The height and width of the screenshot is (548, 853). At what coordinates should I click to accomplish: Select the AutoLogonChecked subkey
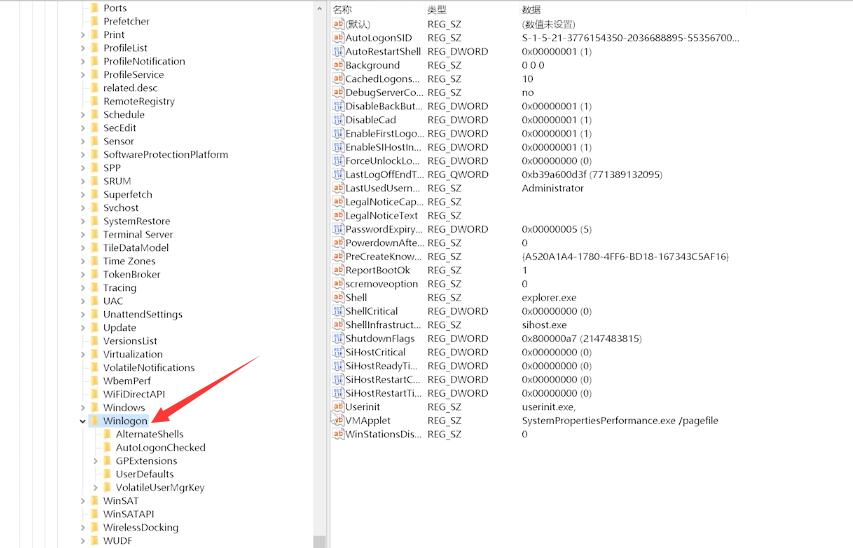pos(160,447)
